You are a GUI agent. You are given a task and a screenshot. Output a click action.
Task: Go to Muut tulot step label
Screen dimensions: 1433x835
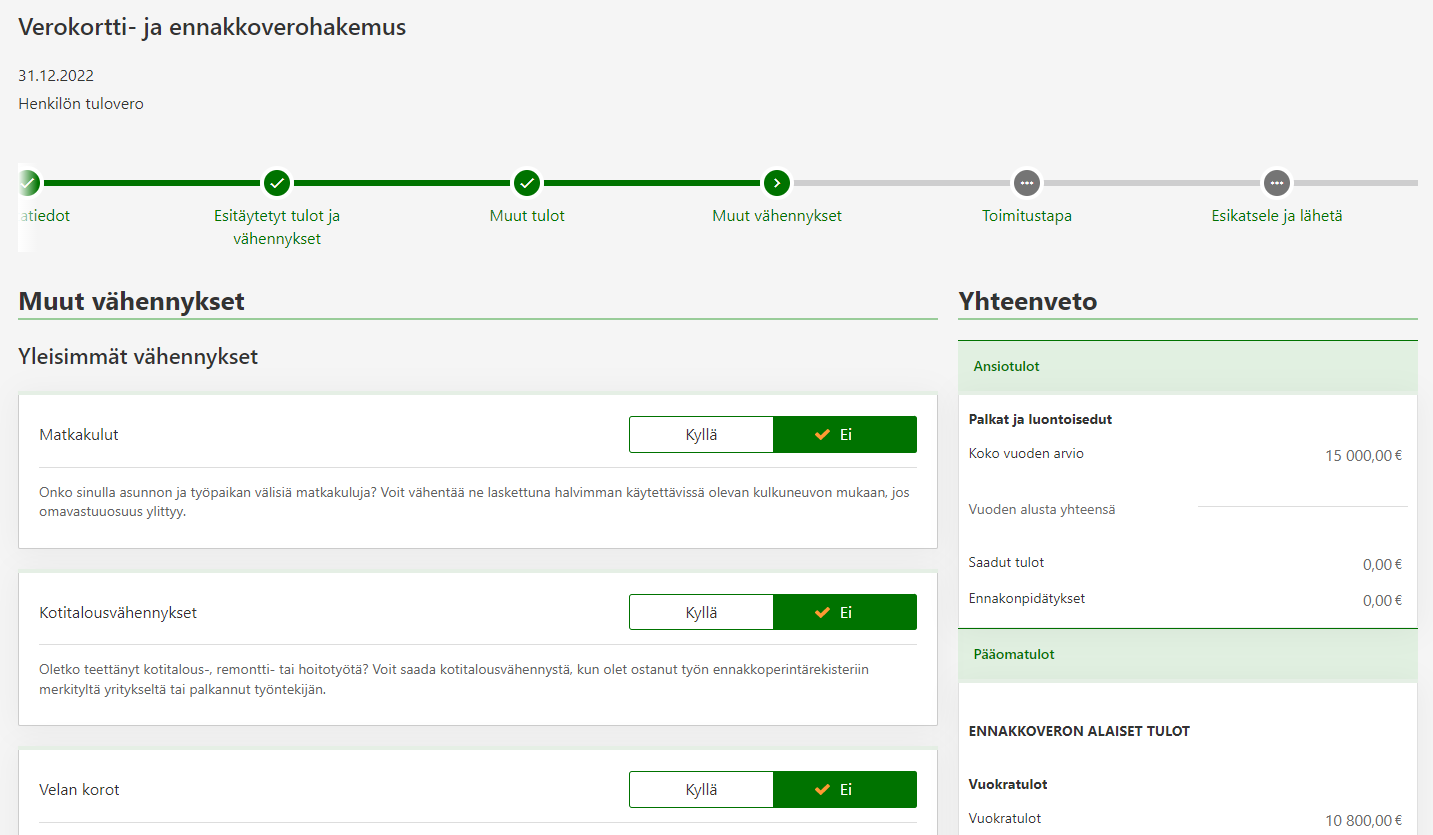pyautogui.click(x=527, y=216)
